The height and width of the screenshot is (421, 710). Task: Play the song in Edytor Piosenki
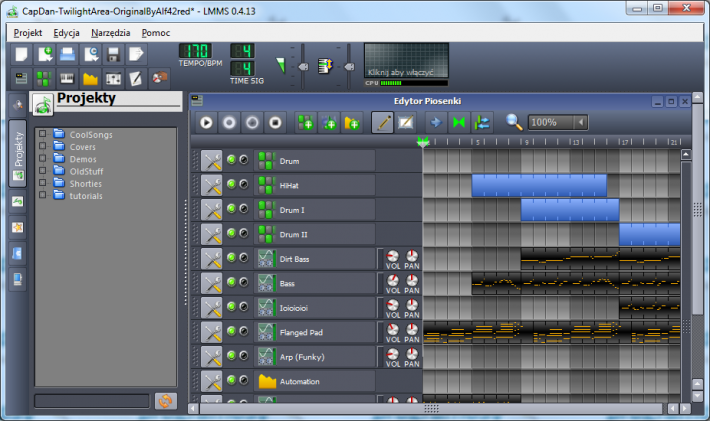pyautogui.click(x=206, y=122)
